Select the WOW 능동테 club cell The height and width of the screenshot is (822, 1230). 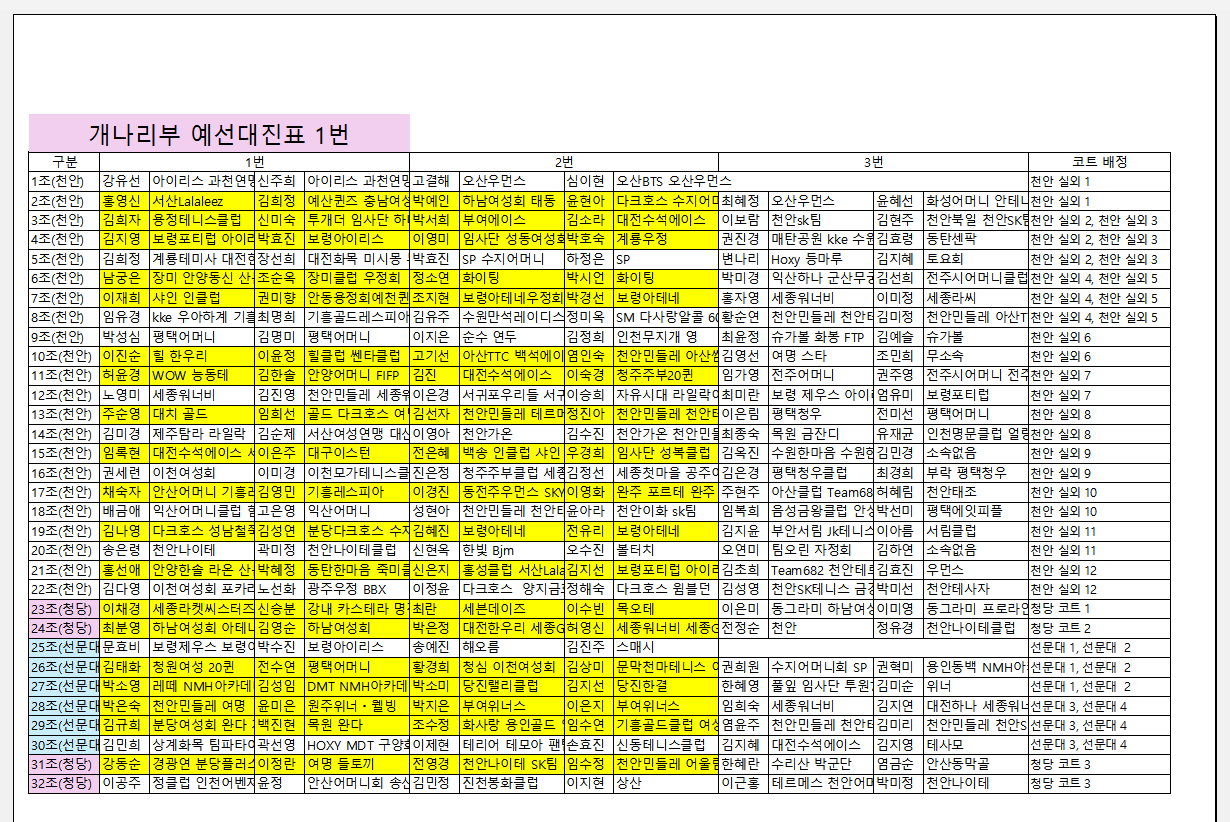201,376
